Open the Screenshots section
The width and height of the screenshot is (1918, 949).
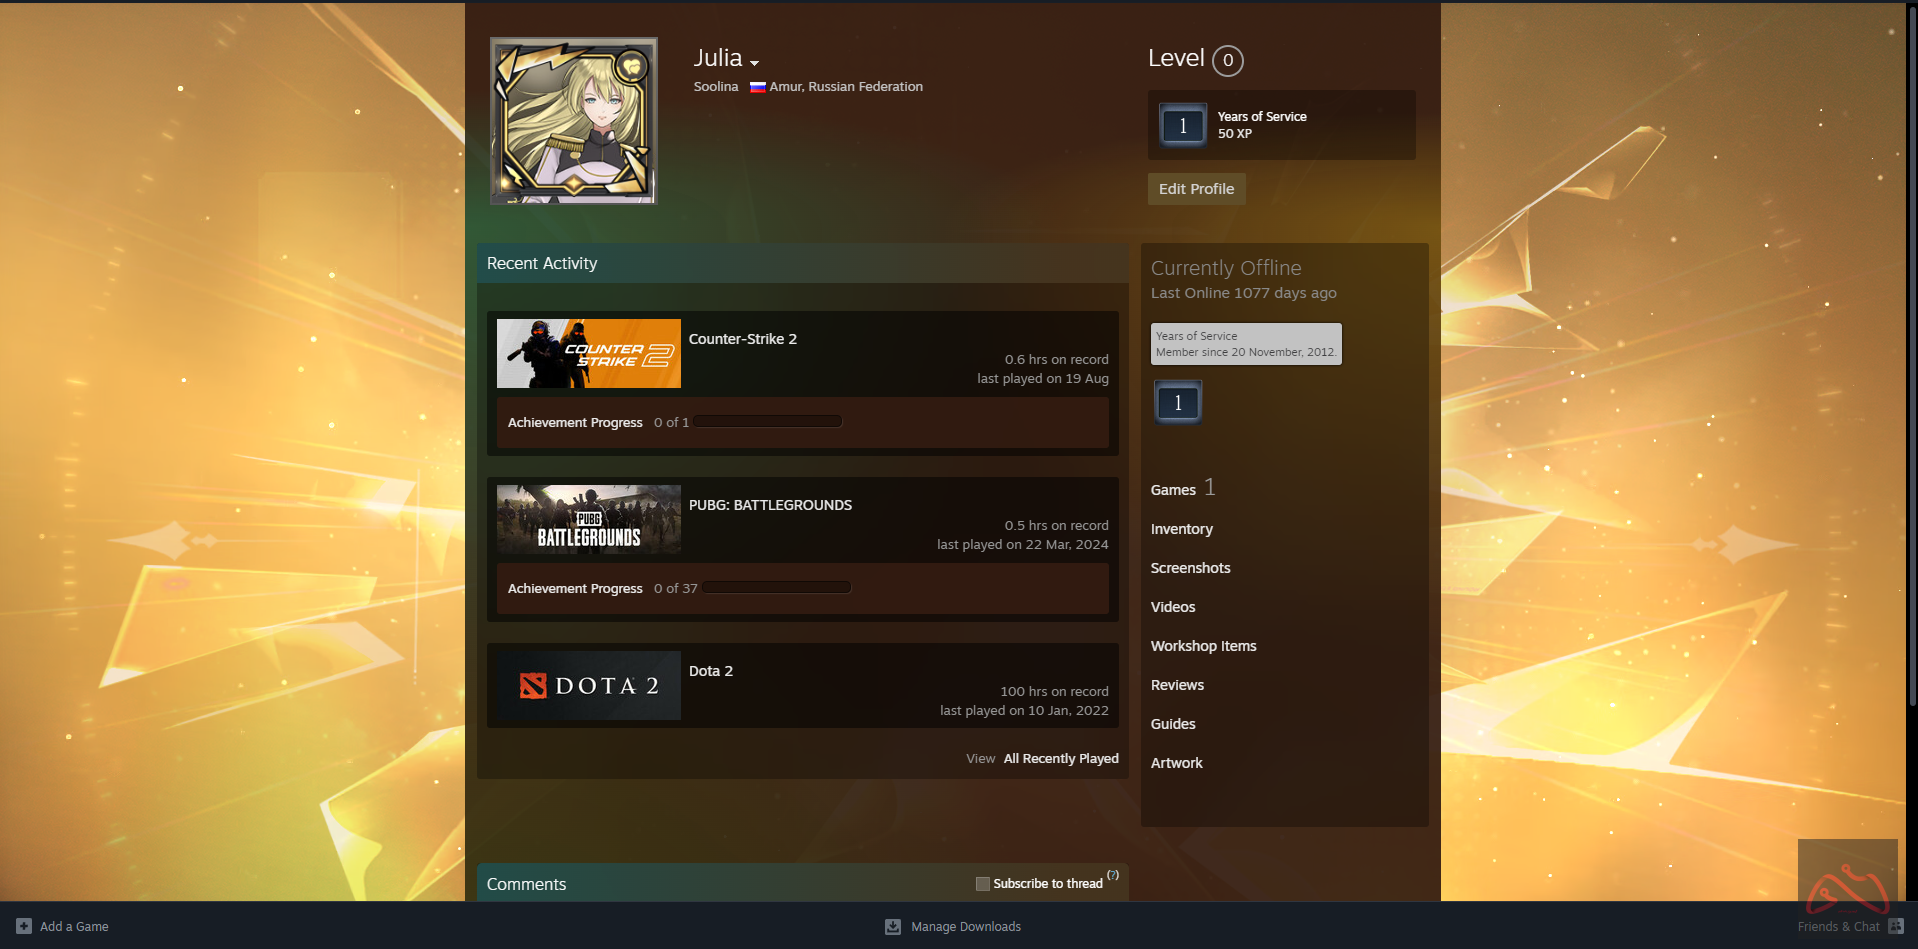tap(1190, 568)
